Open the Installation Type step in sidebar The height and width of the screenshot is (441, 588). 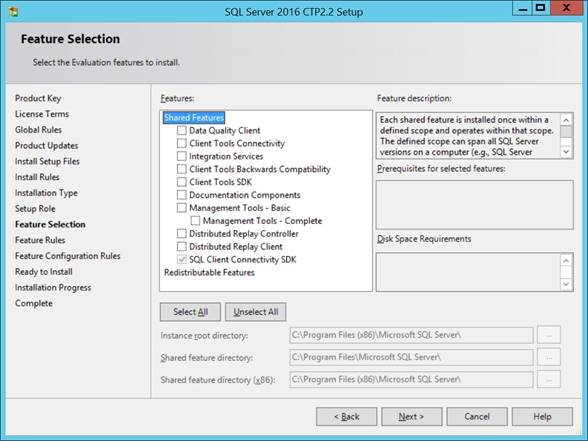coord(46,193)
